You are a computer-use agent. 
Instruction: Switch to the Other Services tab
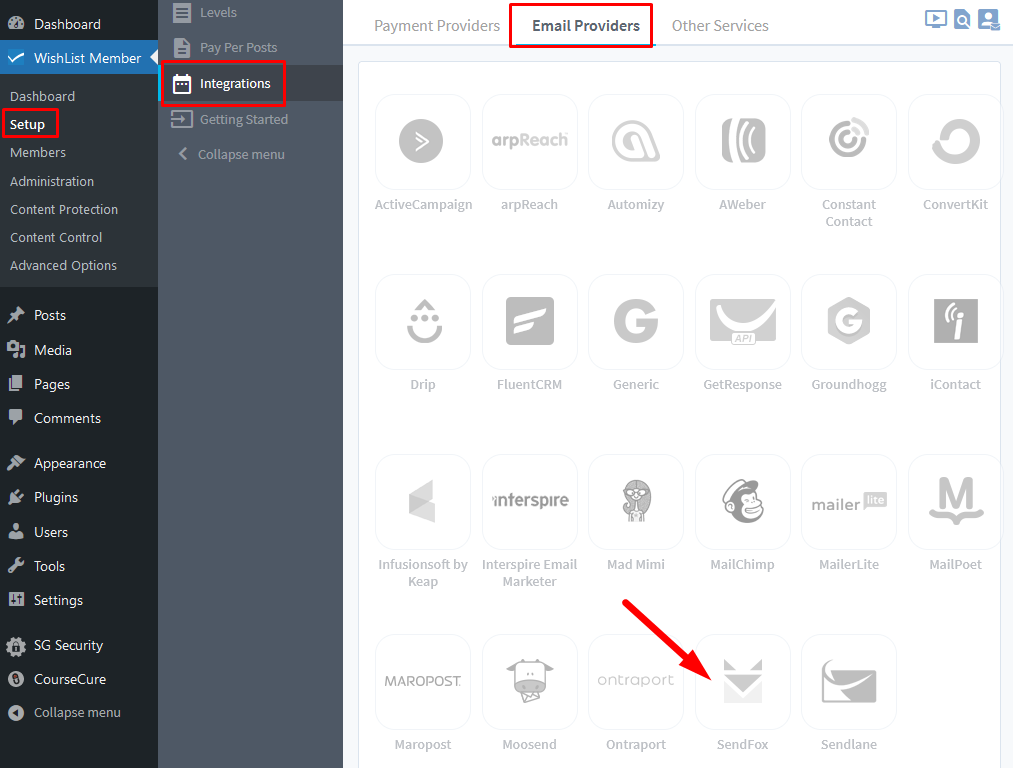coord(720,26)
